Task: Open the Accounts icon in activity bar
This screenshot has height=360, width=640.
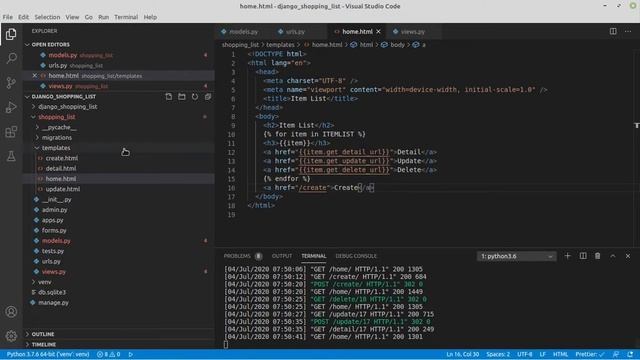Action: (x=11, y=312)
